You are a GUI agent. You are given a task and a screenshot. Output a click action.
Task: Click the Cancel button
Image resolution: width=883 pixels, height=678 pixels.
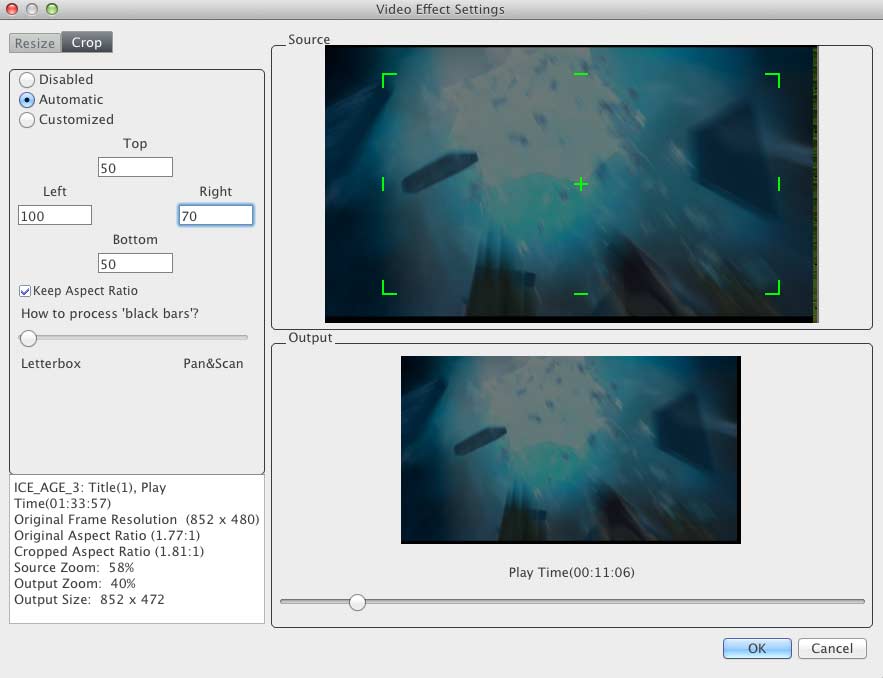(832, 648)
